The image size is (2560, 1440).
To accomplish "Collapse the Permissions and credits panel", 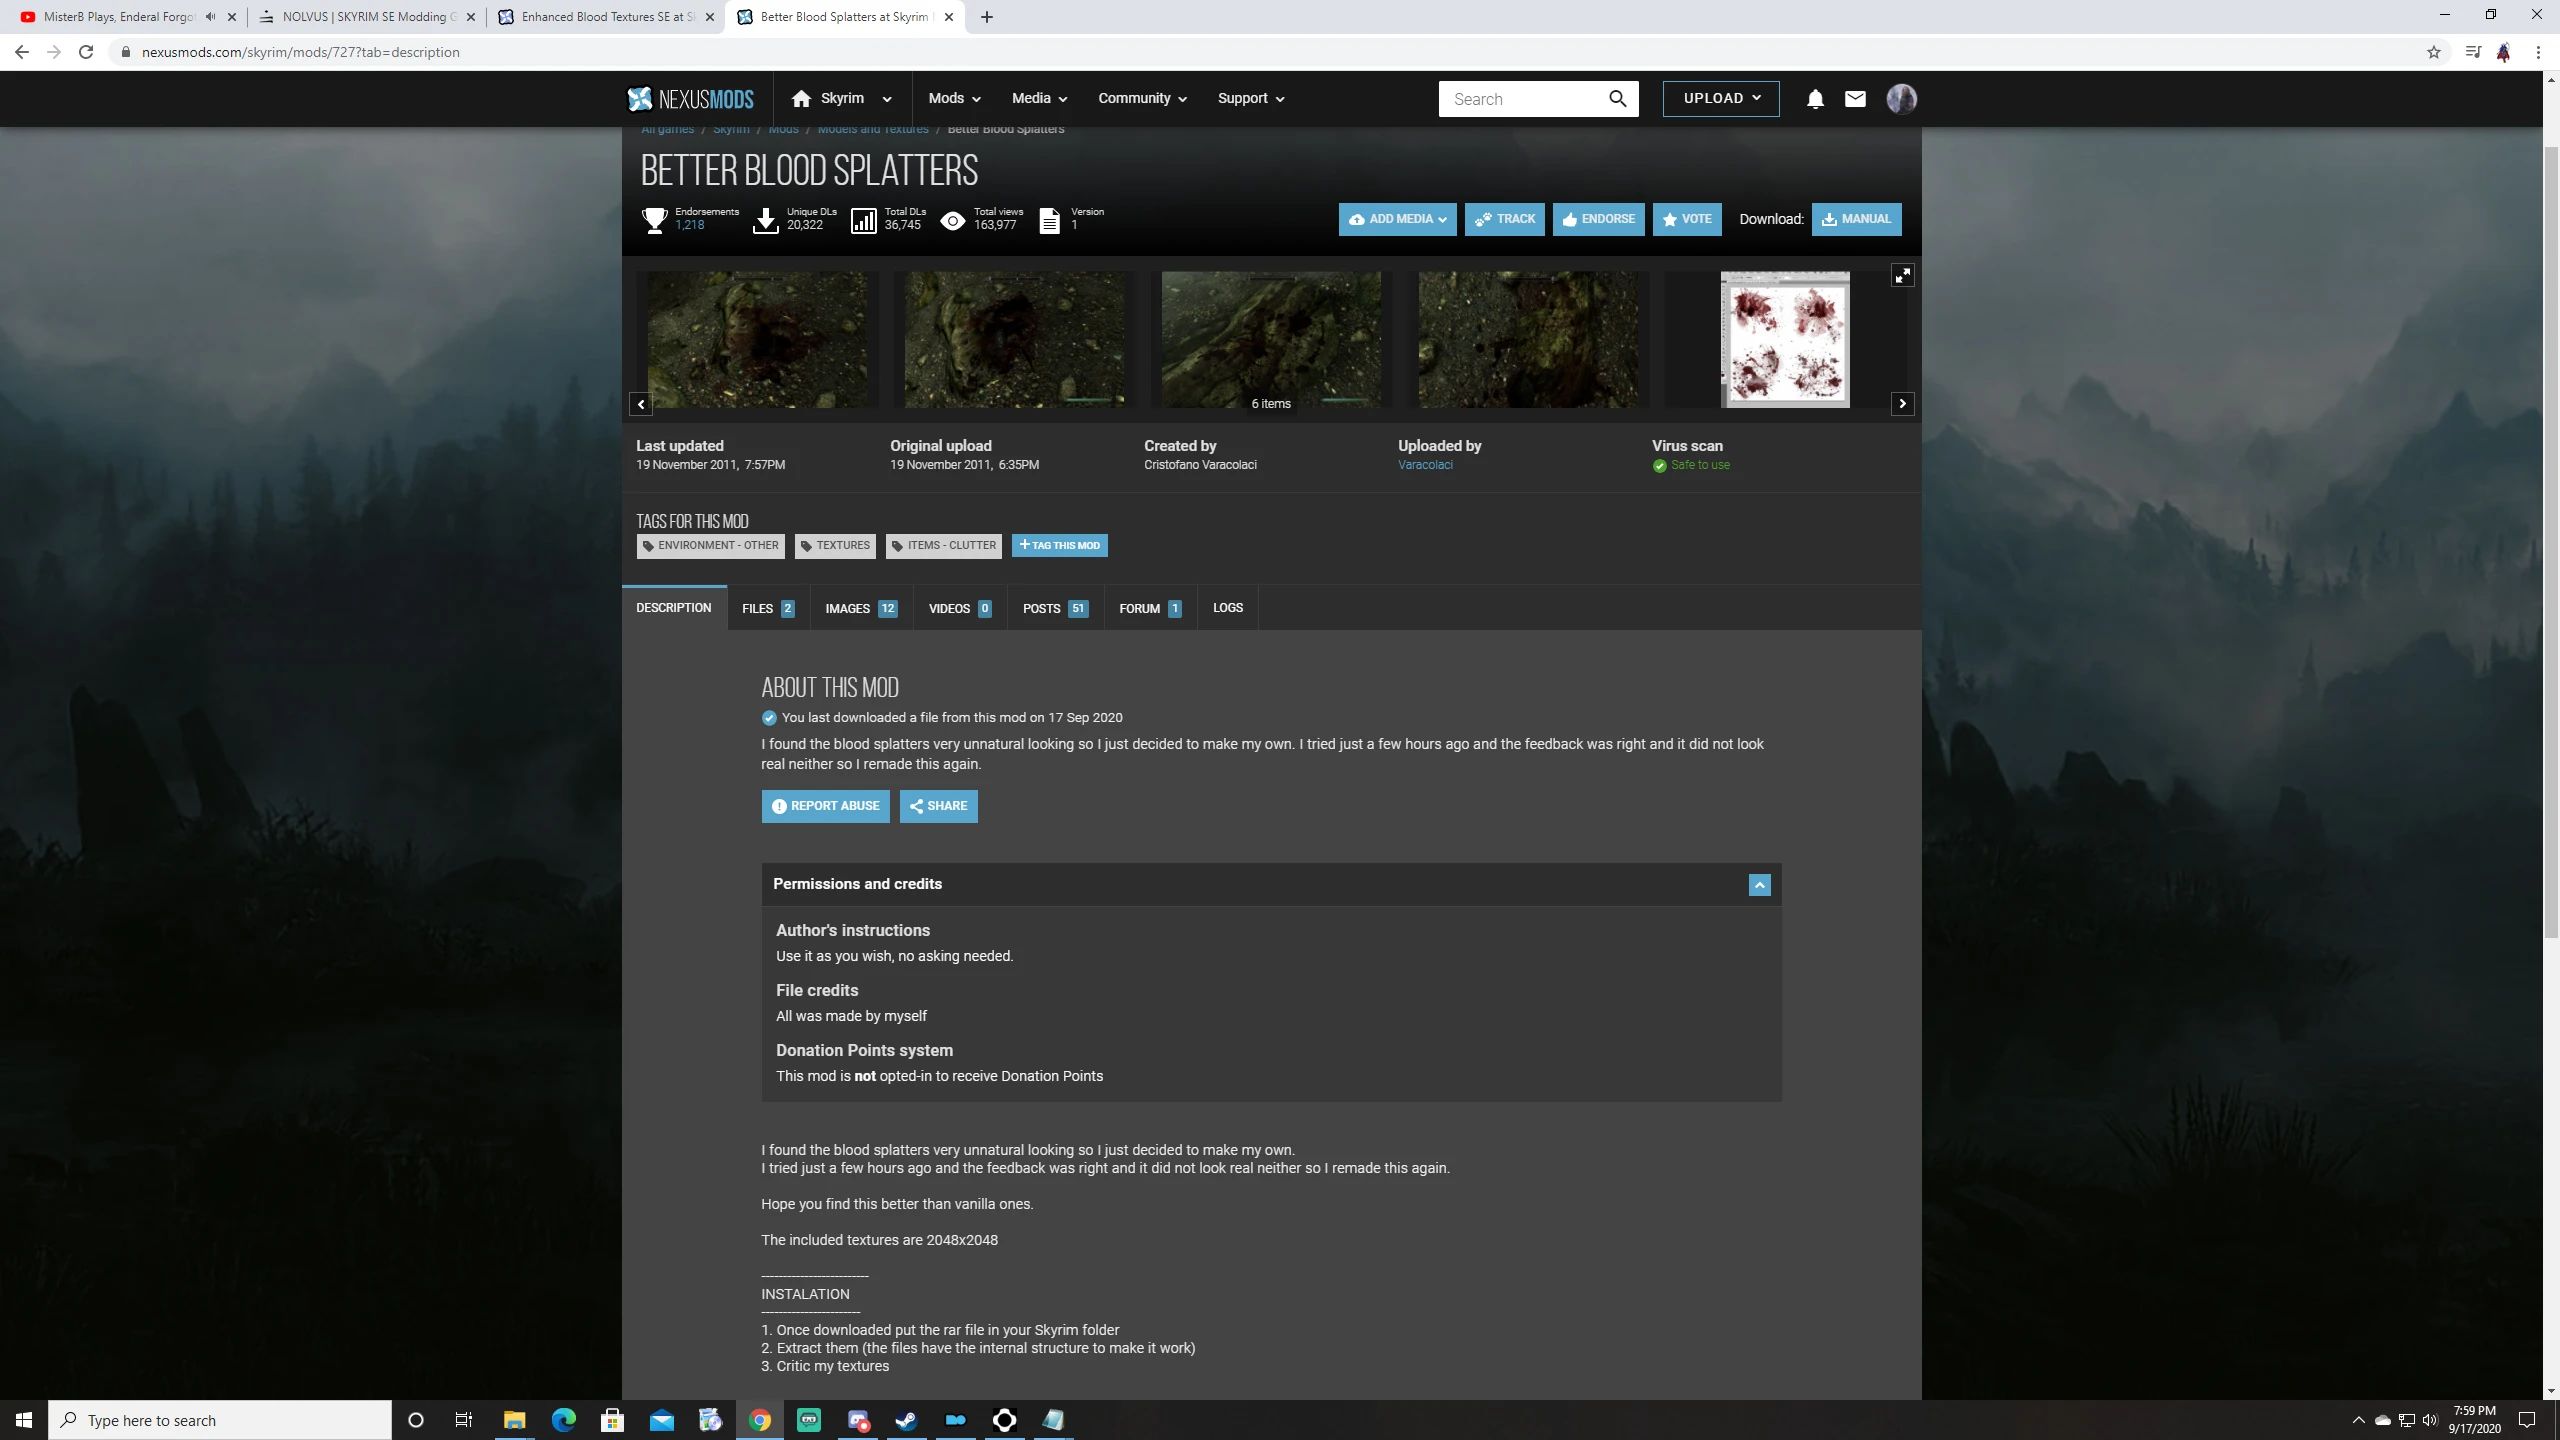I will (x=1758, y=884).
